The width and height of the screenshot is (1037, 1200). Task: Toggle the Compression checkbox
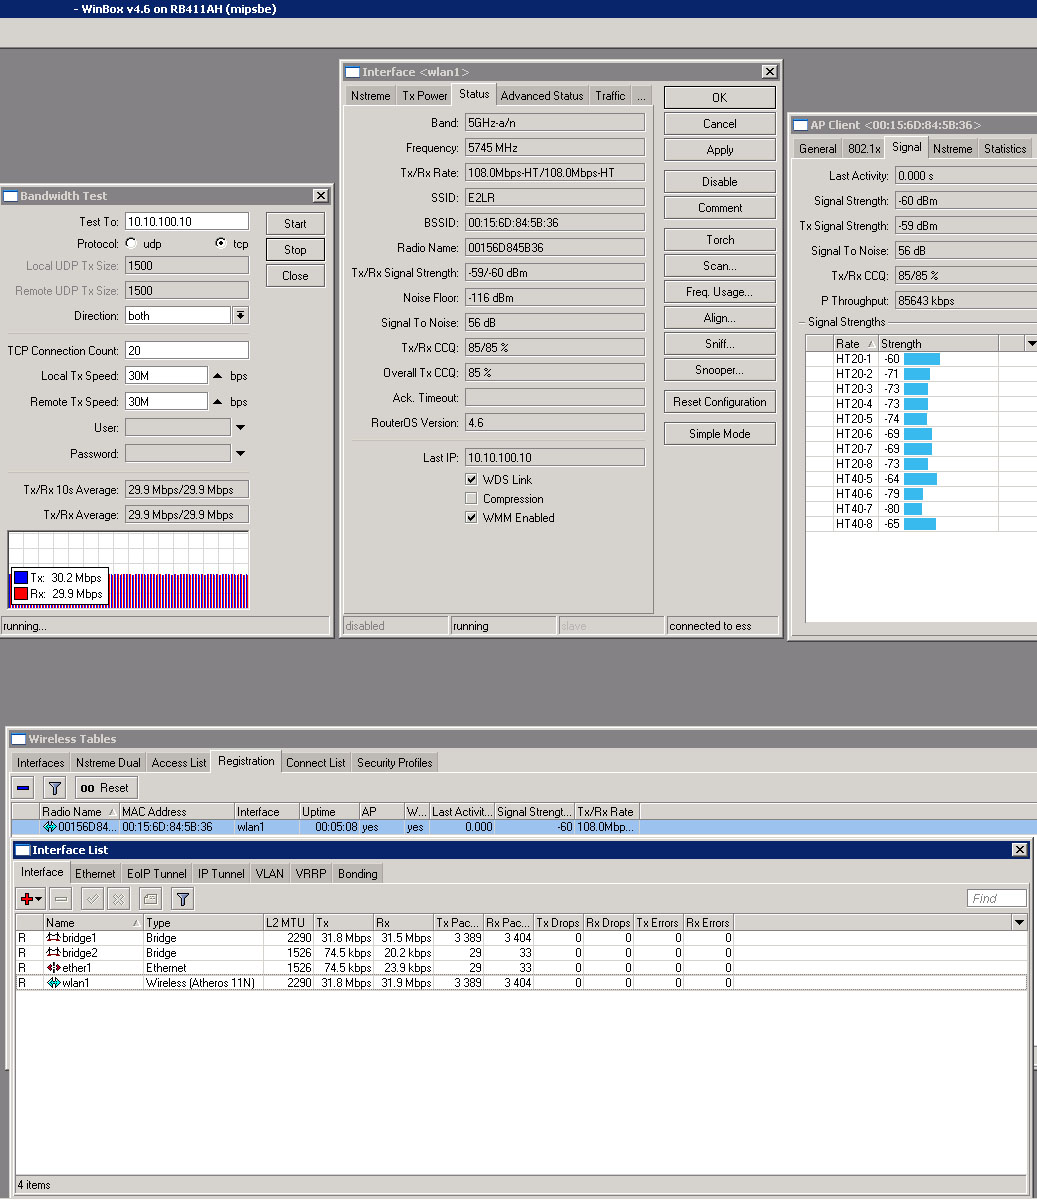pyautogui.click(x=471, y=499)
